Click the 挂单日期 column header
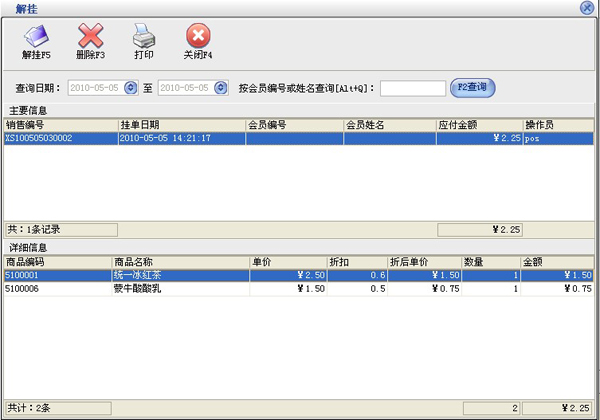600x420 pixels. pyautogui.click(x=181, y=125)
